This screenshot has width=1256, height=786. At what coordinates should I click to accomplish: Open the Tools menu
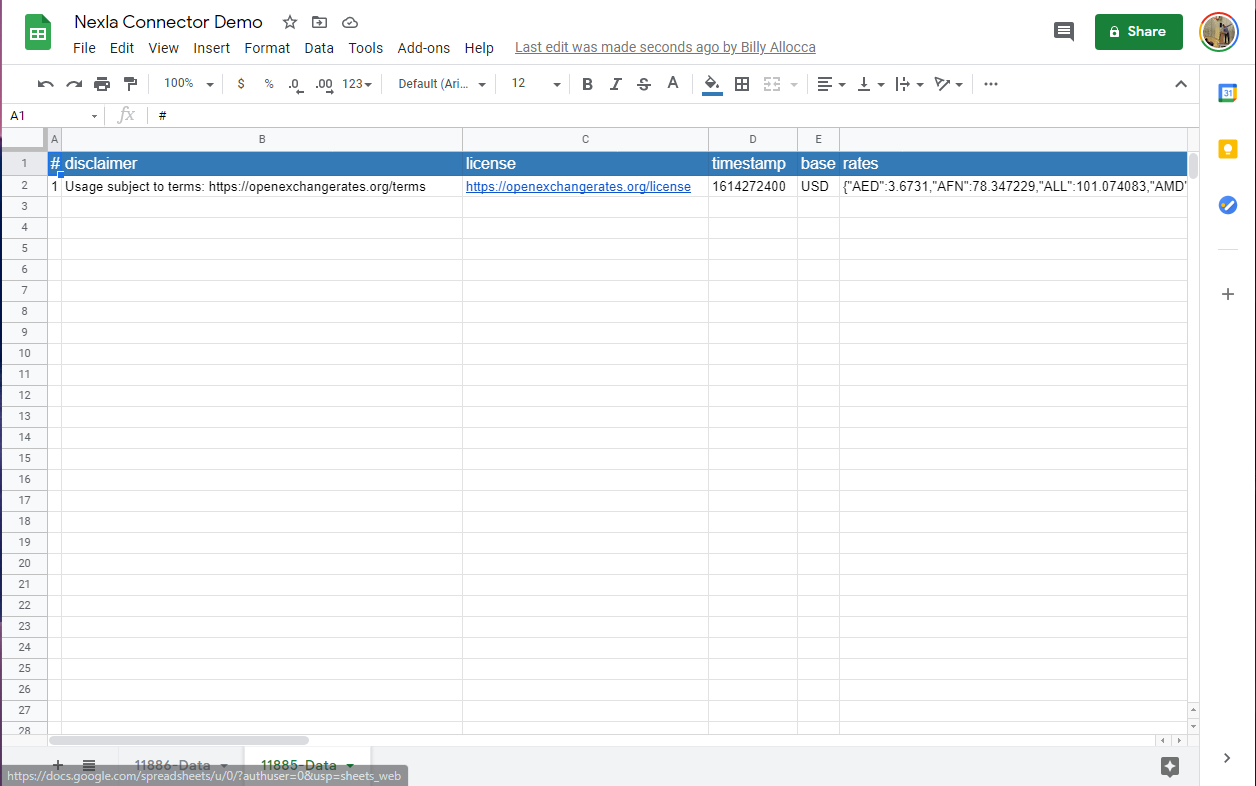point(366,48)
